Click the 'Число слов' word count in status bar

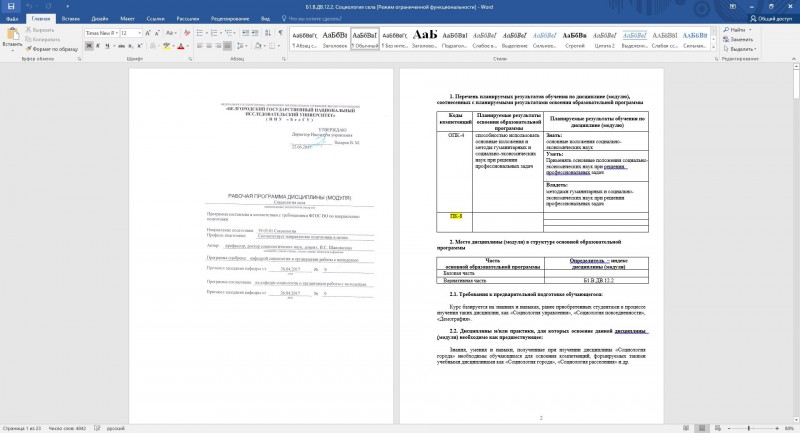coord(67,428)
